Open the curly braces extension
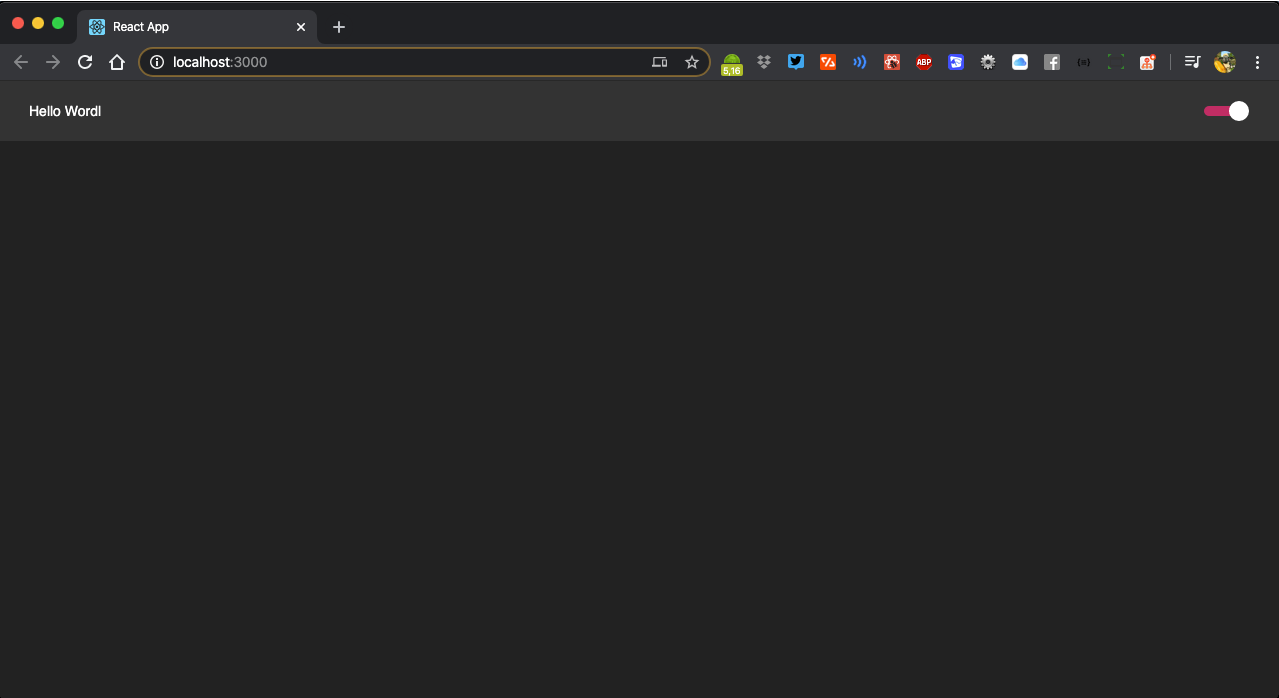This screenshot has width=1279, height=698. point(1084,62)
